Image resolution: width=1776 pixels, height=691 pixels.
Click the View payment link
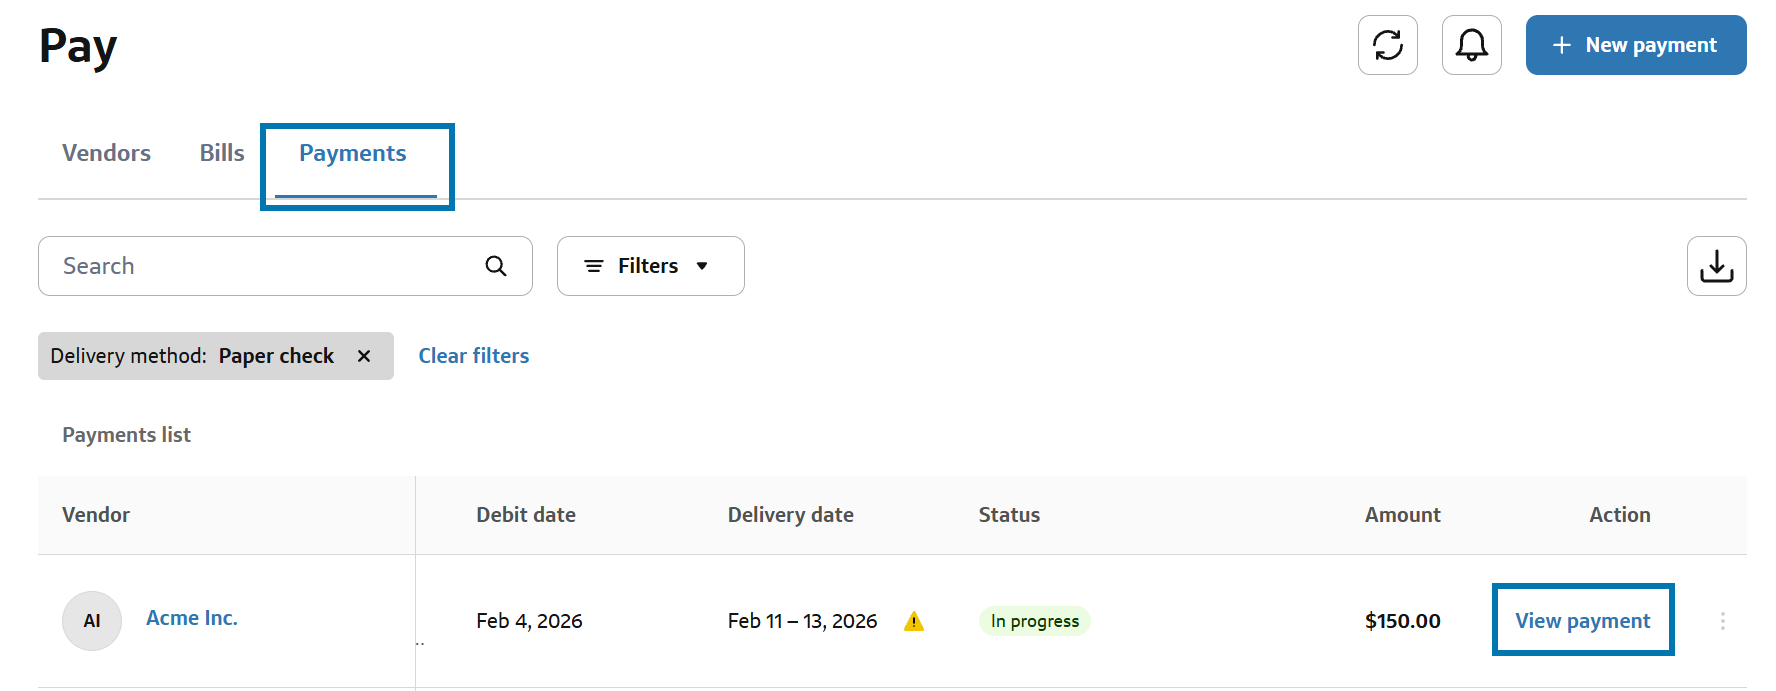coord(1582,621)
